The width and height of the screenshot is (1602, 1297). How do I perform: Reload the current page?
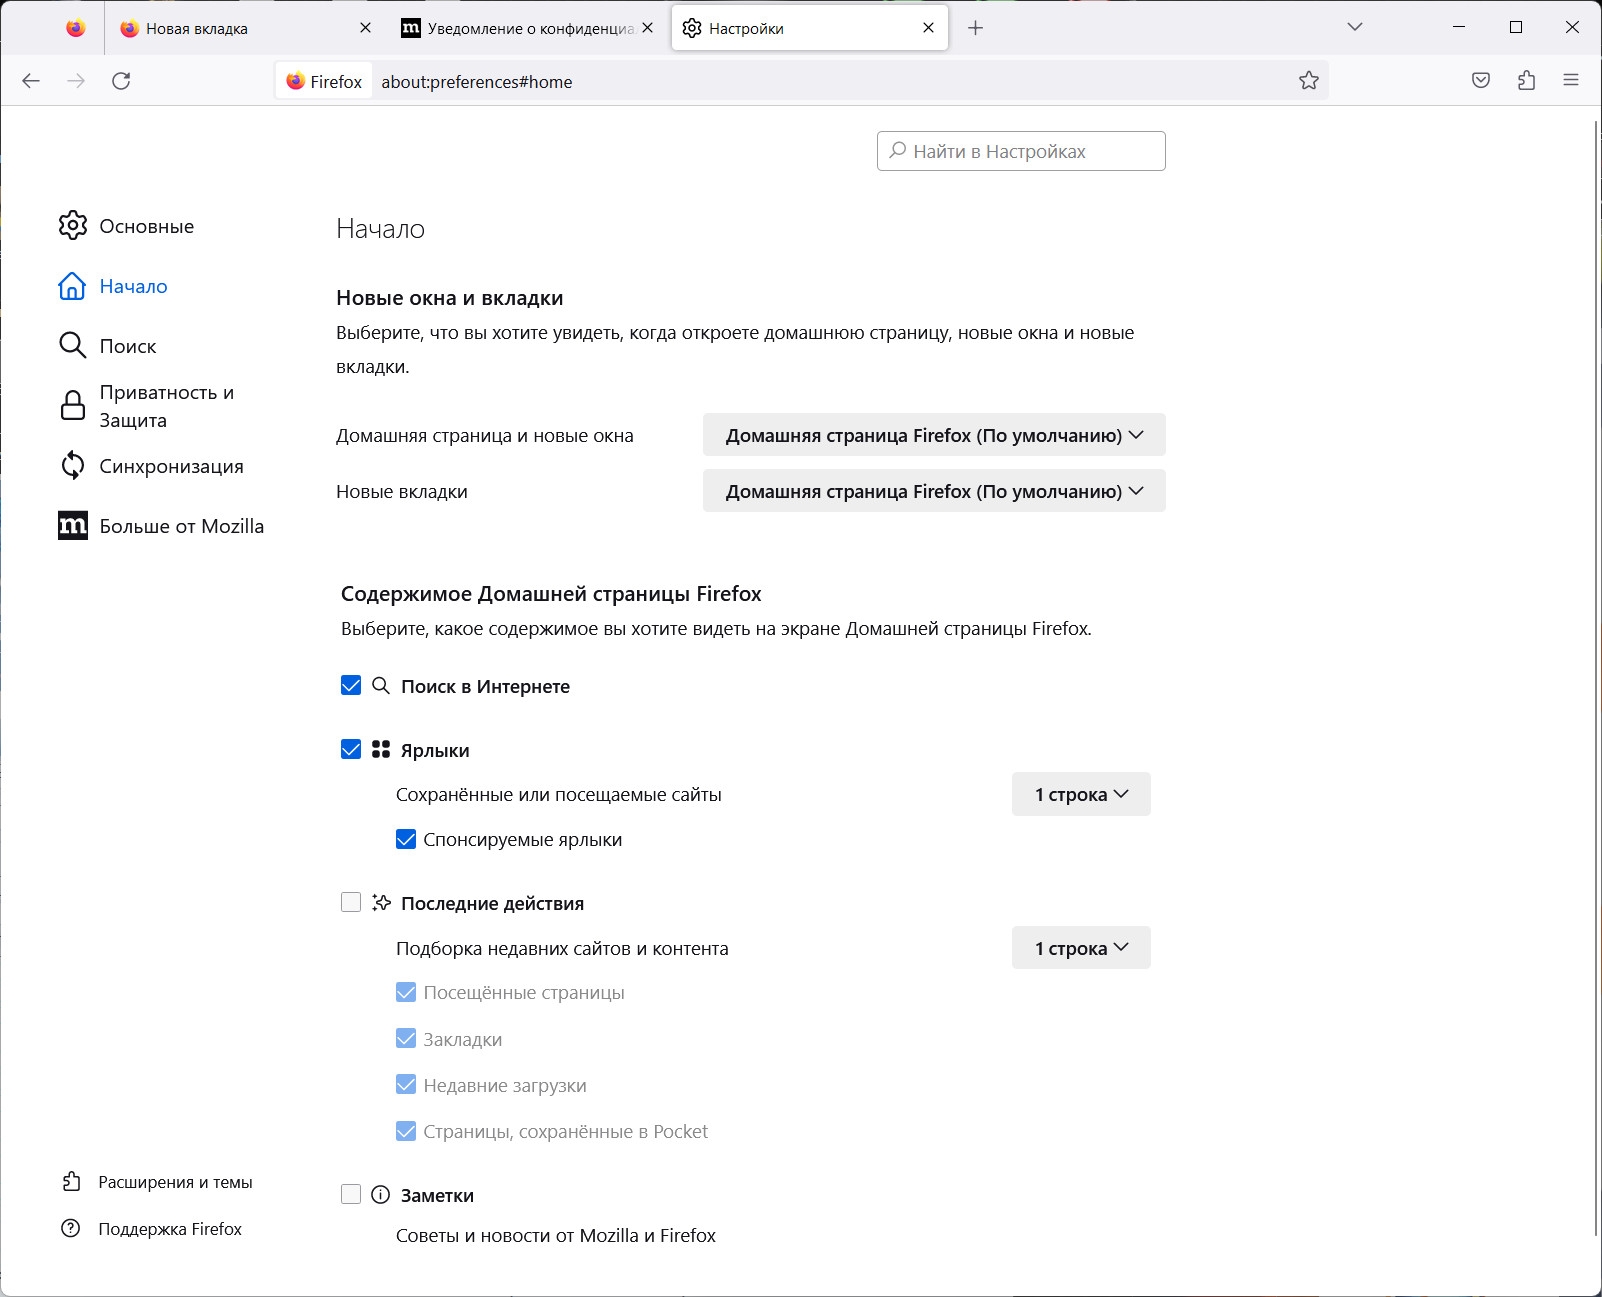pos(121,81)
